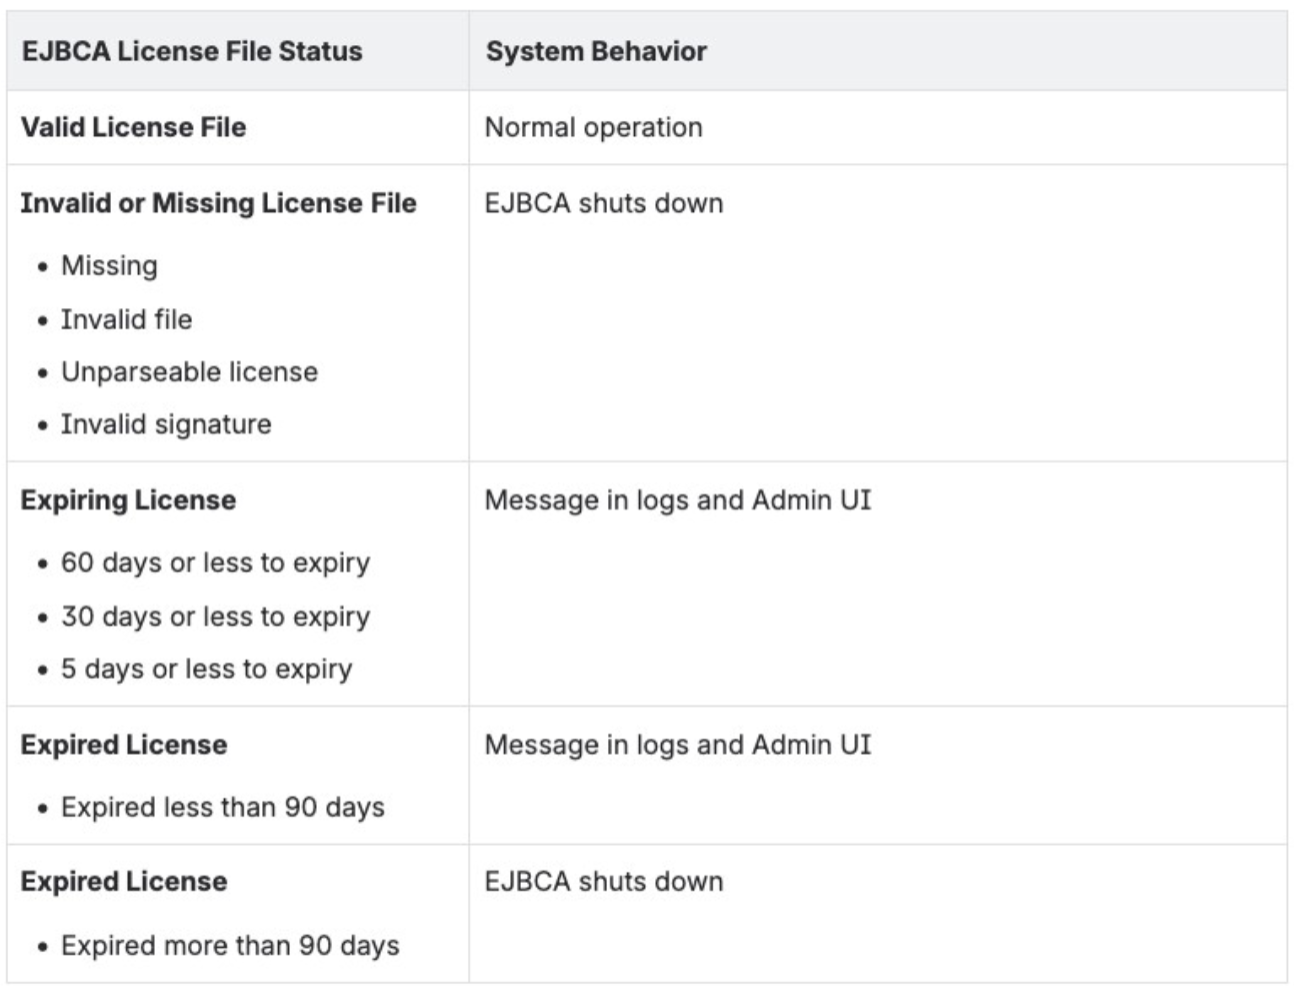Select "60 days or less to expiry"
Image resolution: width=1294 pixels, height=986 pixels.
[x=215, y=563]
